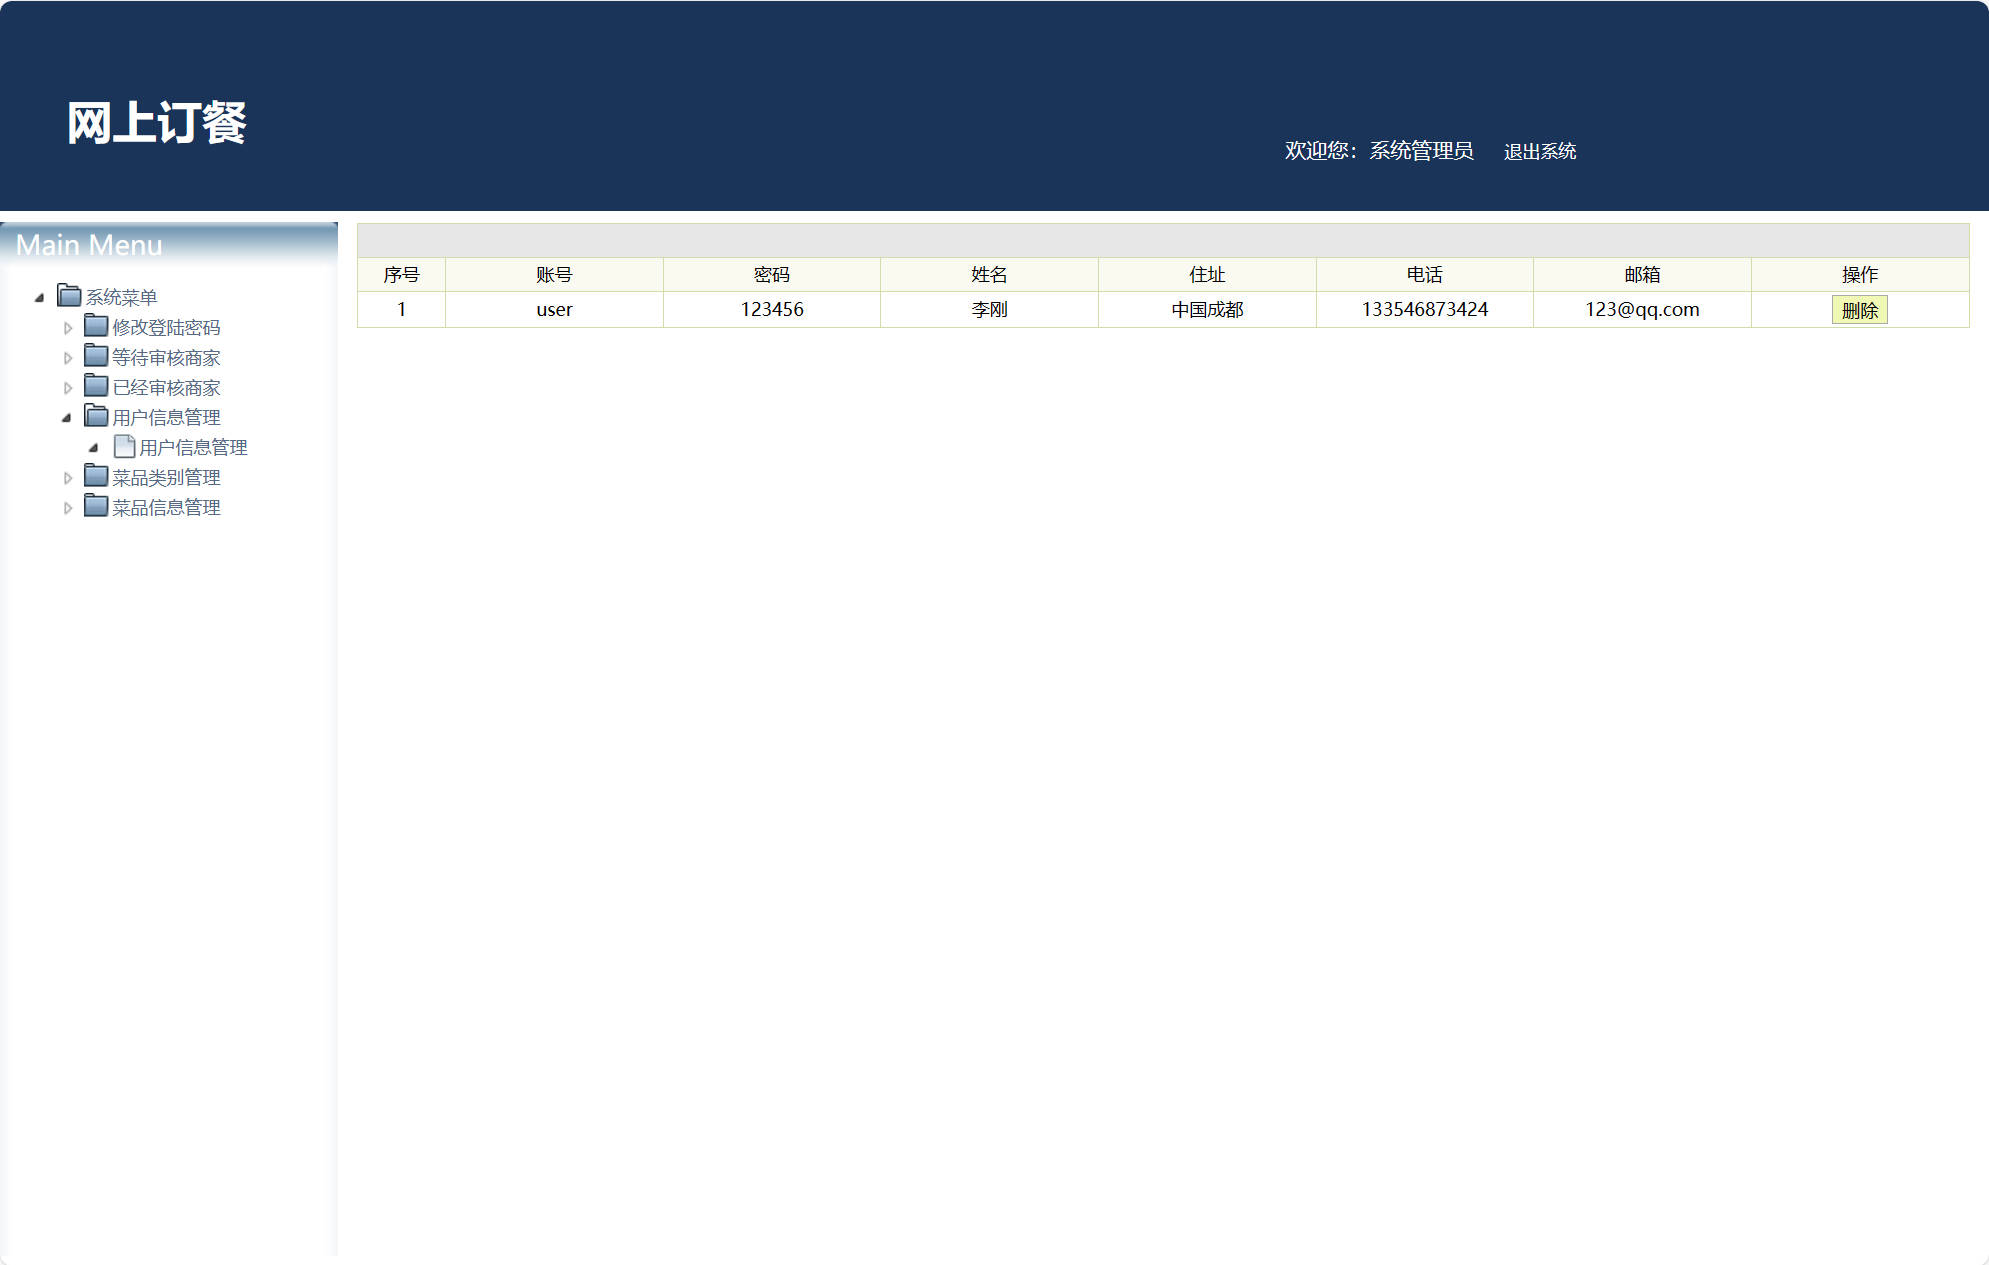This screenshot has height=1265, width=1989.
Task: Click the document icon of 用户信息管理 leaf
Action: (124, 446)
